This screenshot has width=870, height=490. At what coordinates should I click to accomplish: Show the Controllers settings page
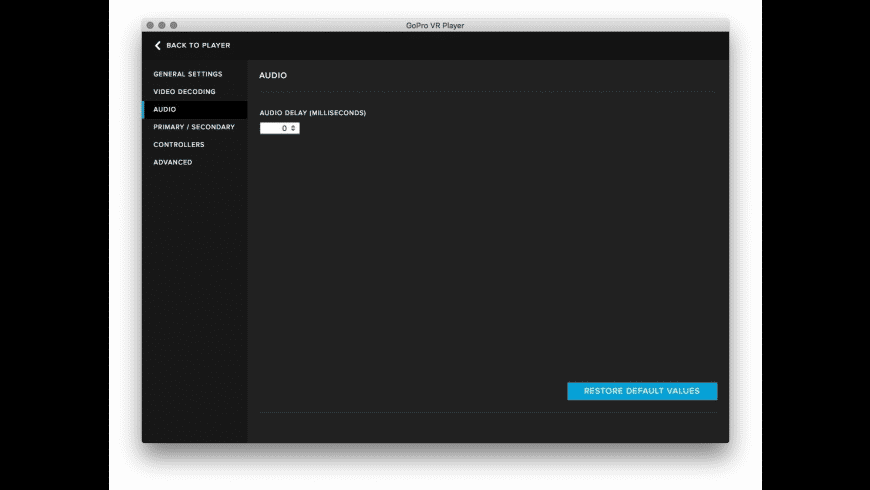pos(179,144)
